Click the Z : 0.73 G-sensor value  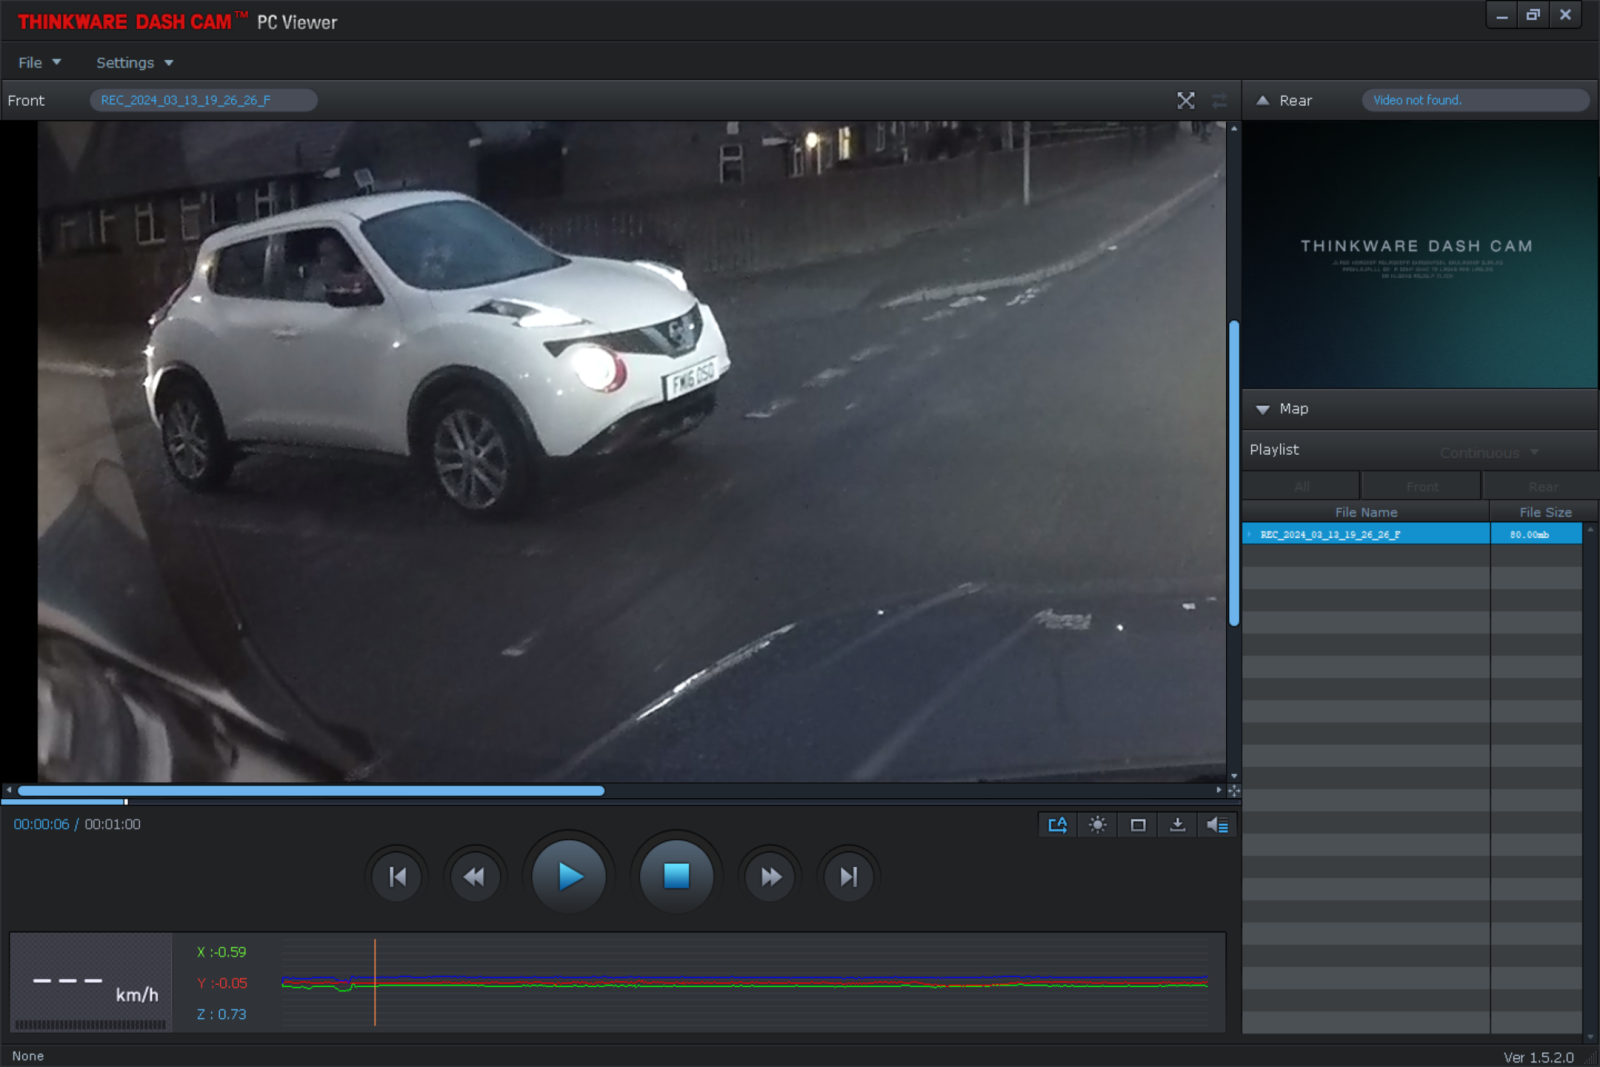(221, 1014)
